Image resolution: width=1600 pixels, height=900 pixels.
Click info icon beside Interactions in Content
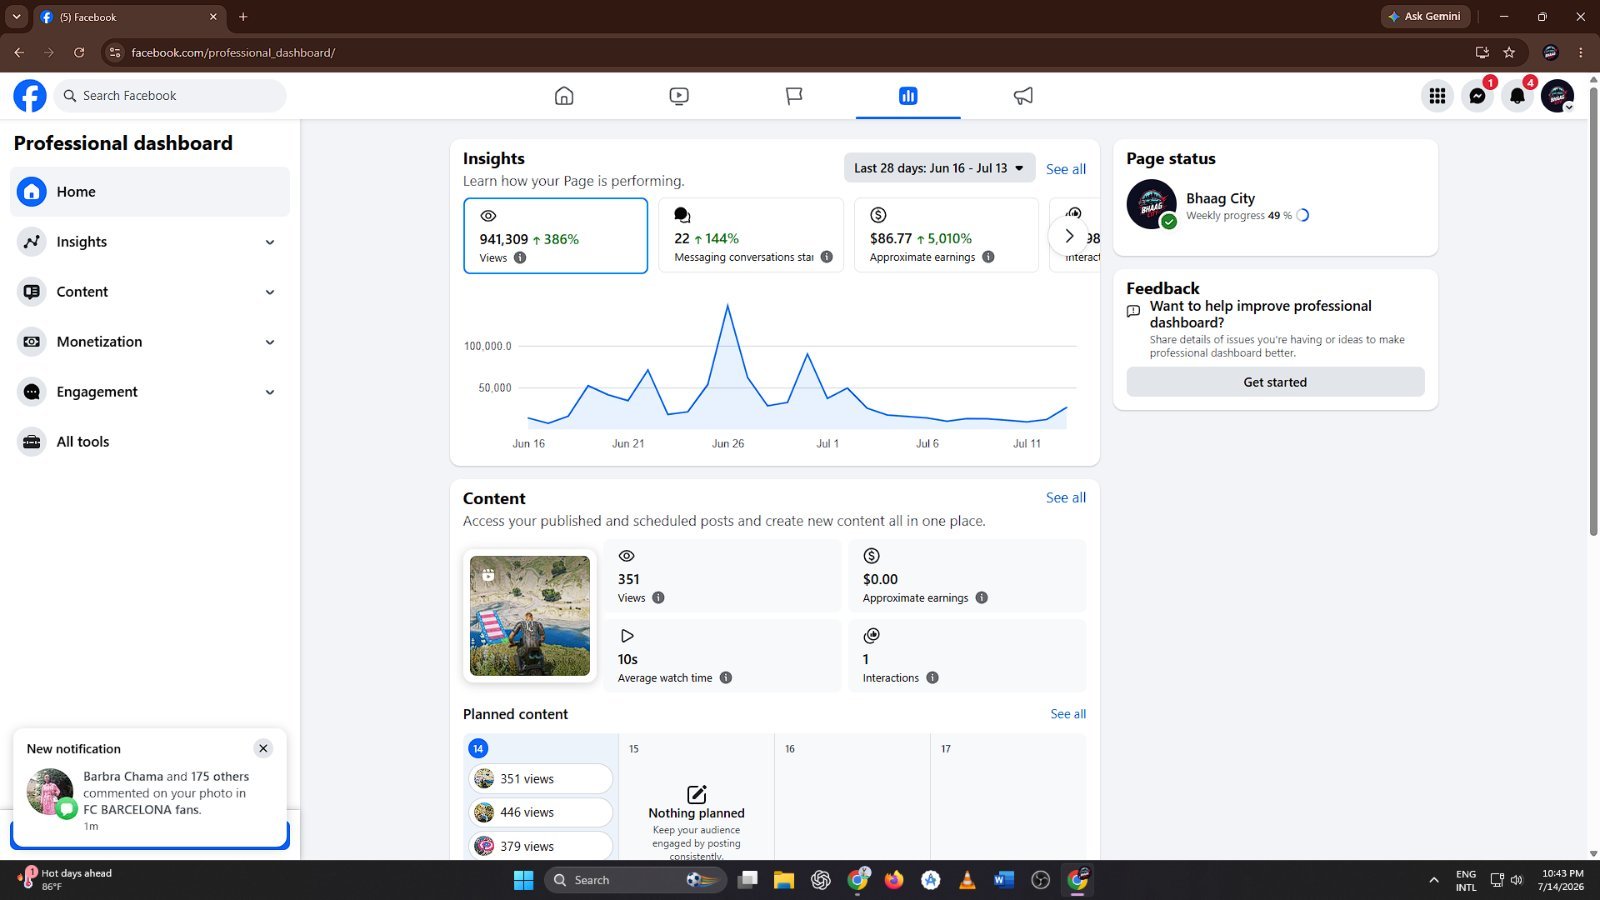[x=932, y=678]
